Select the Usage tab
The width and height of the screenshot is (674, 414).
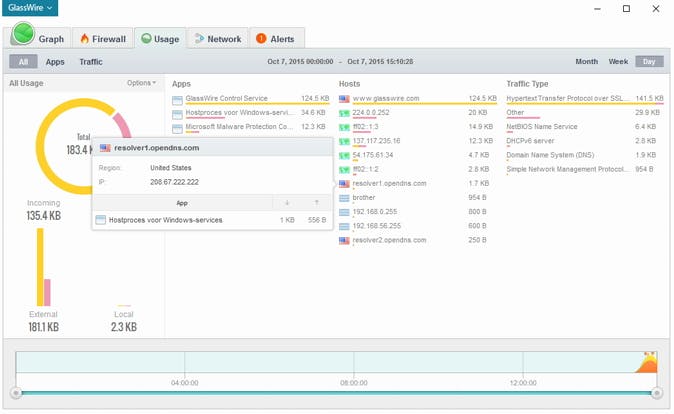(160, 39)
